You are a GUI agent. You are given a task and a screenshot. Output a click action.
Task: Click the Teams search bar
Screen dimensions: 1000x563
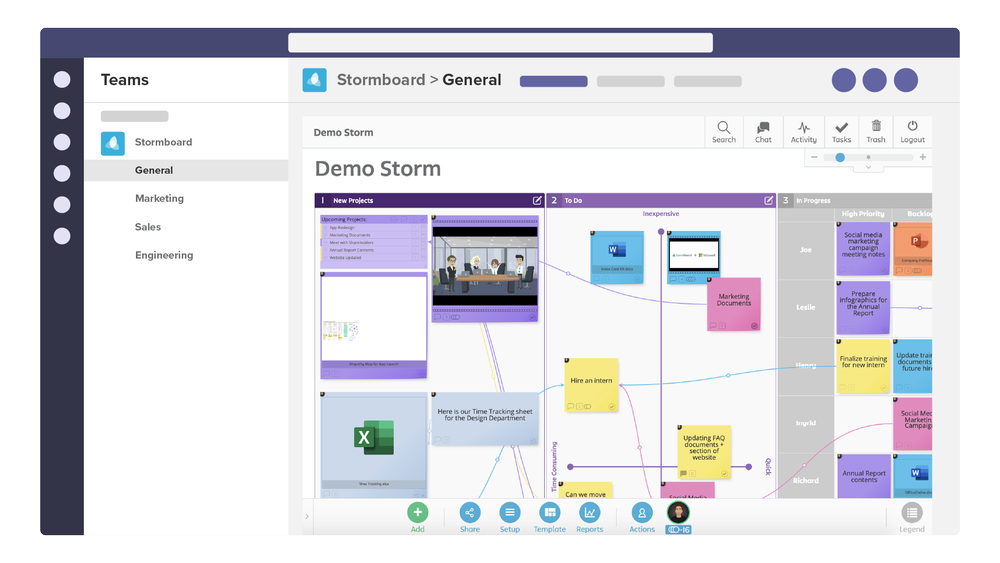tap(501, 43)
